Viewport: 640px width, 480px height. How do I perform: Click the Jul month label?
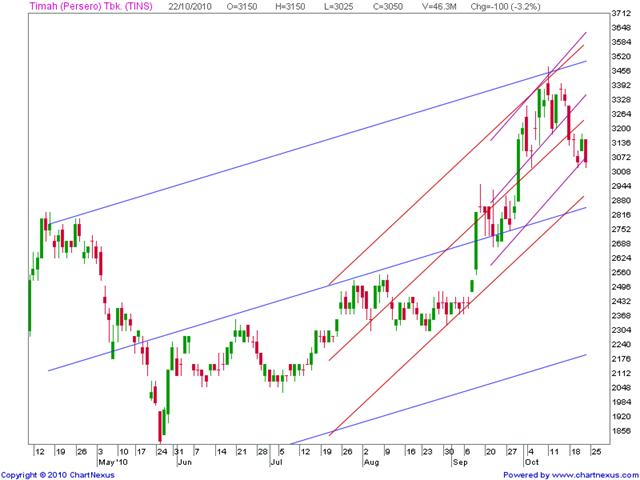(x=276, y=462)
